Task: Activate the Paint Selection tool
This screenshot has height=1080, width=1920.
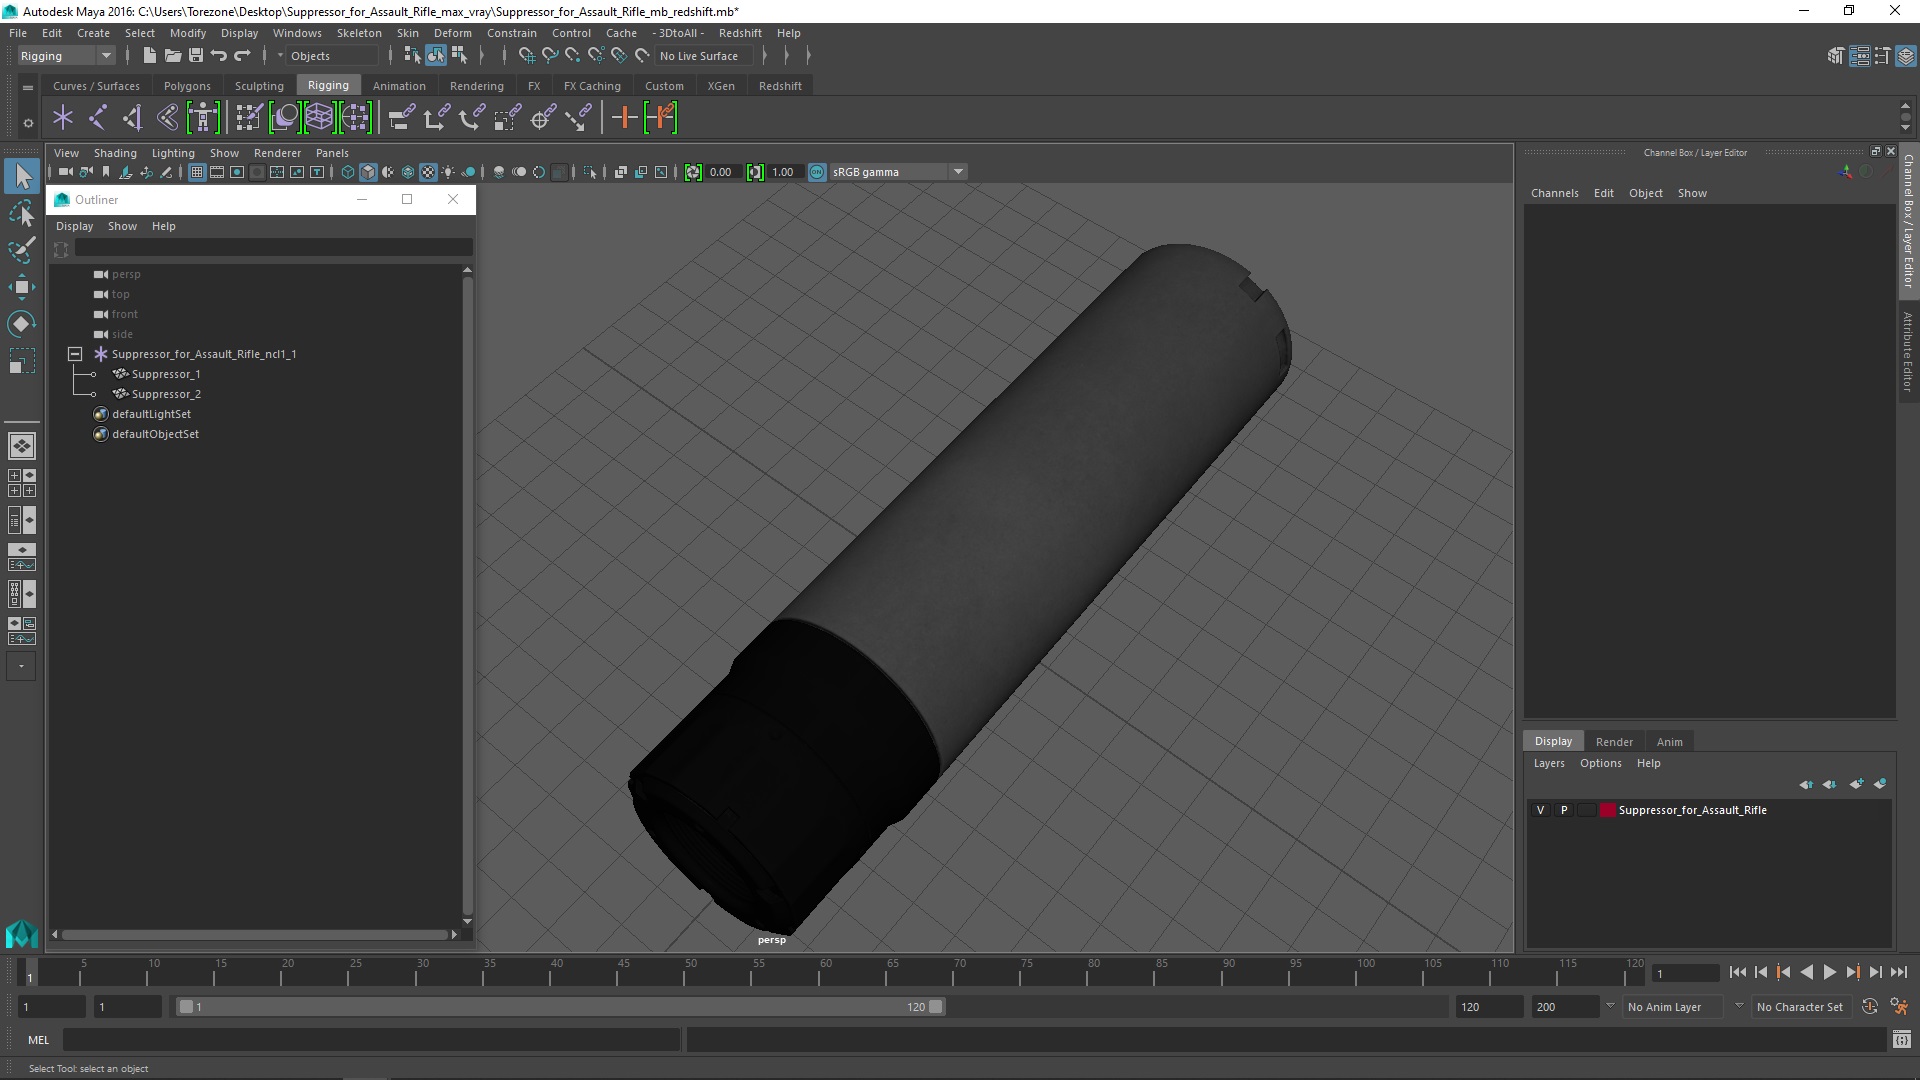Action: (x=22, y=250)
